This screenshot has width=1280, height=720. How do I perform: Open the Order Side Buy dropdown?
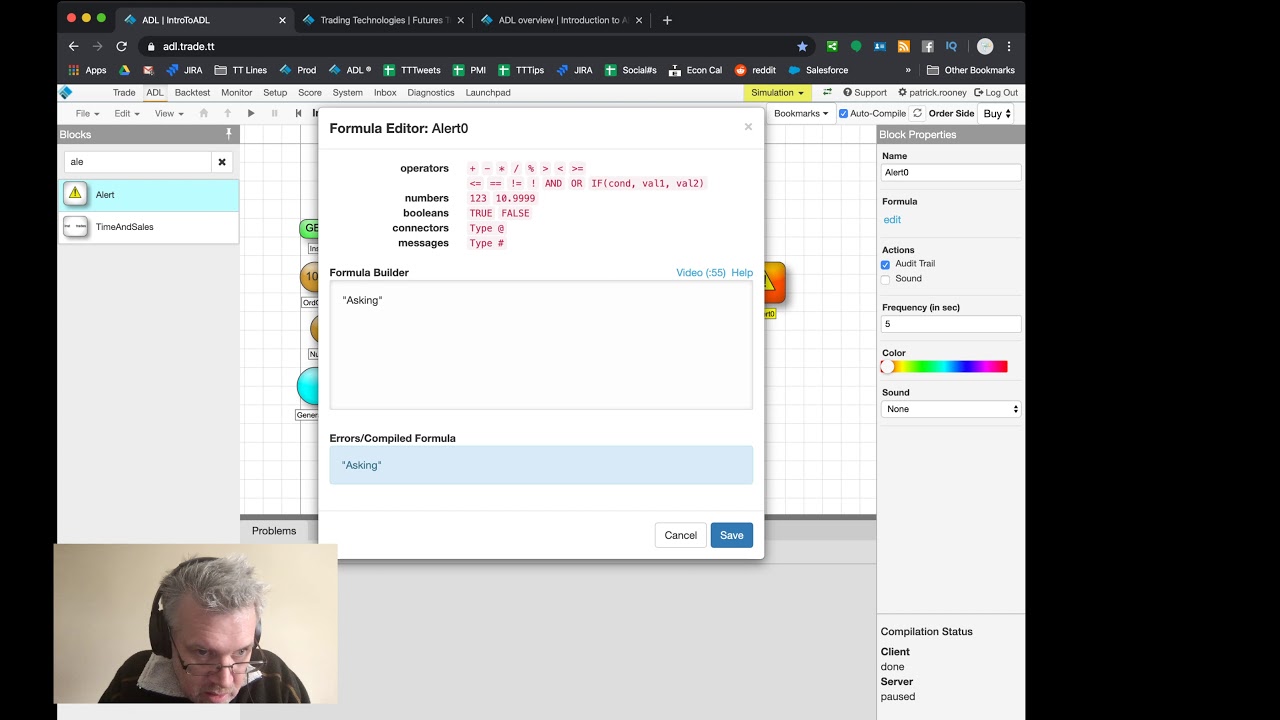(997, 114)
